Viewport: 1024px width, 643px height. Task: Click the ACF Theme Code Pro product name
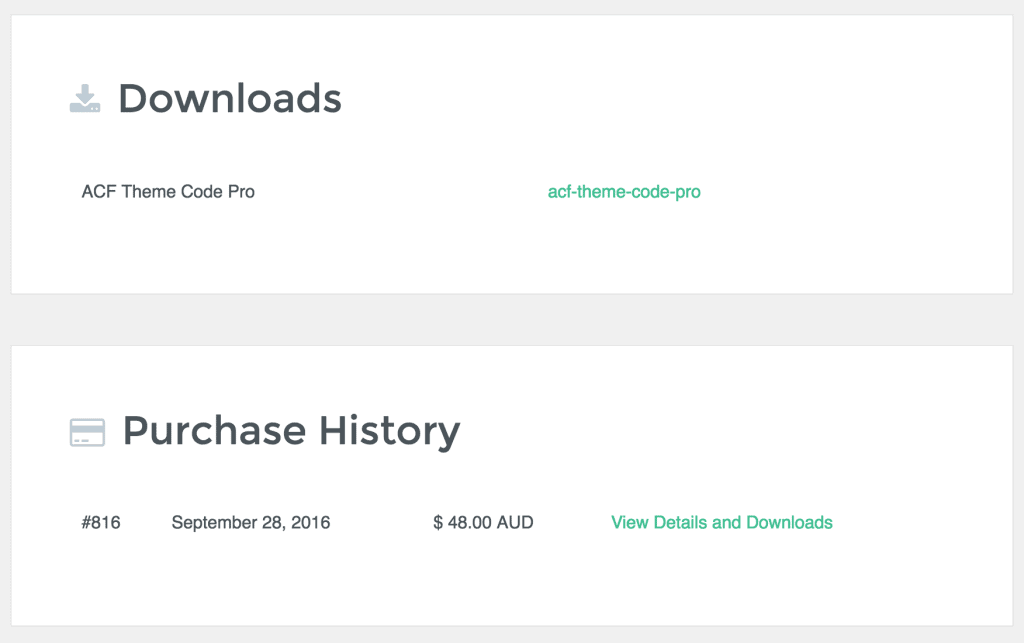pyautogui.click(x=168, y=192)
